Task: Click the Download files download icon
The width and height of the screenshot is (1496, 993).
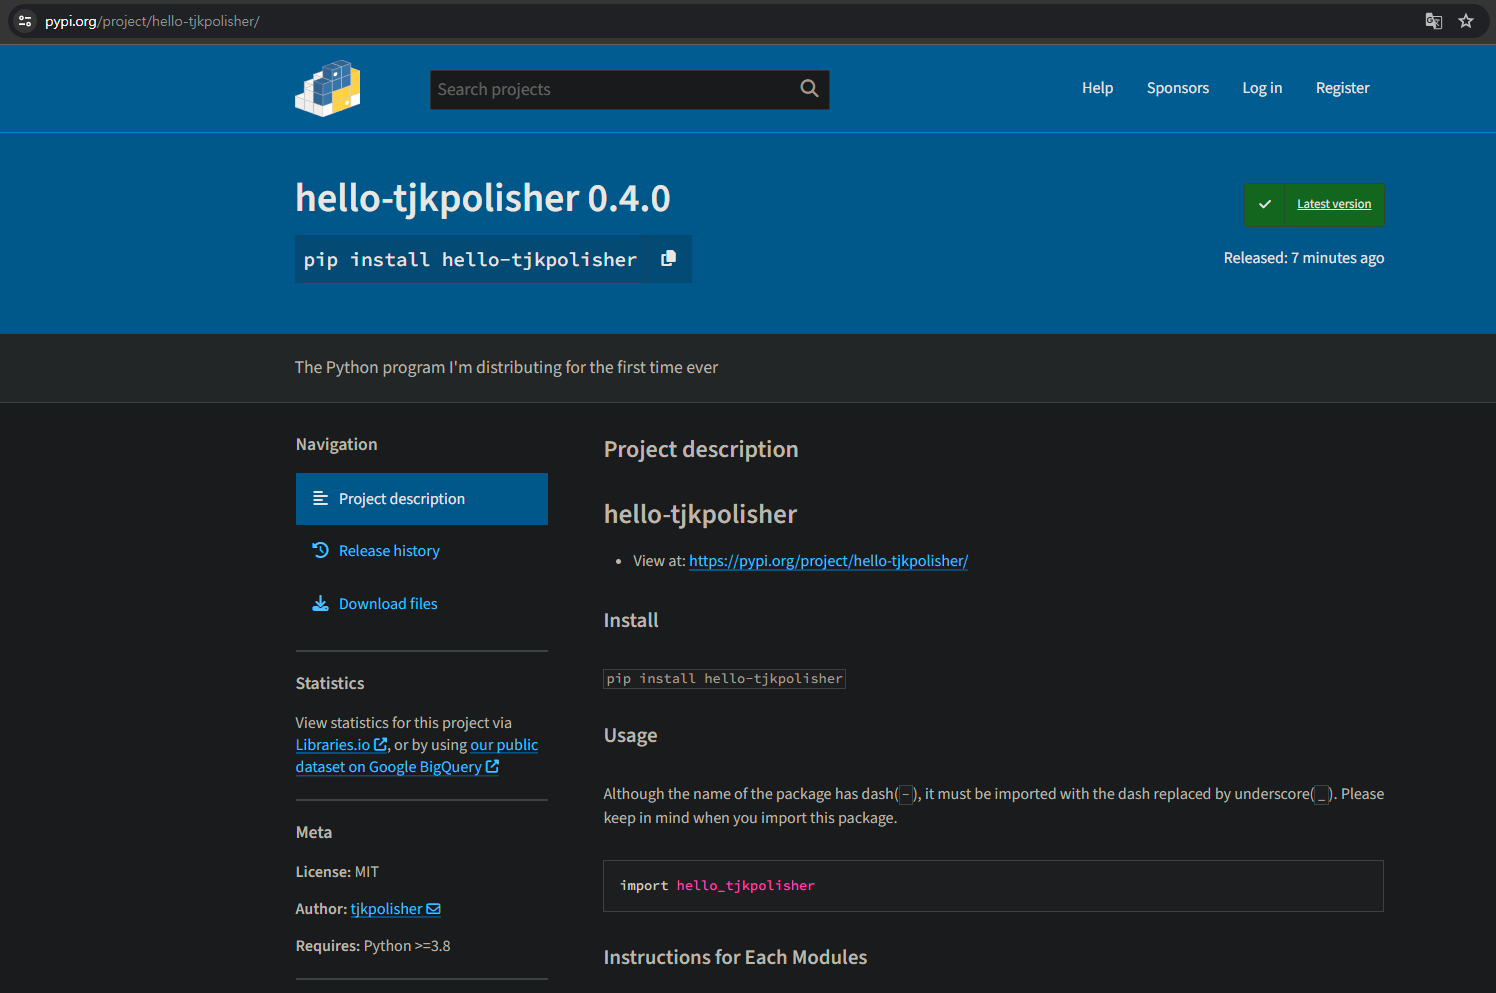Action: click(x=320, y=602)
